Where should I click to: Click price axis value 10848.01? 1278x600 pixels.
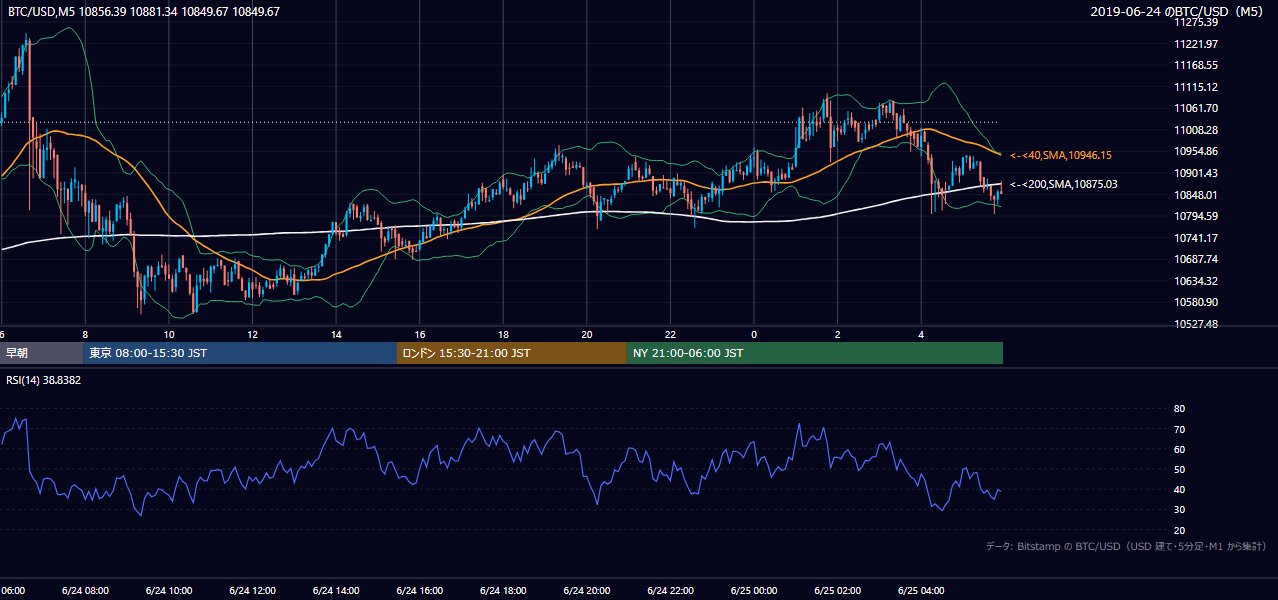point(1196,195)
